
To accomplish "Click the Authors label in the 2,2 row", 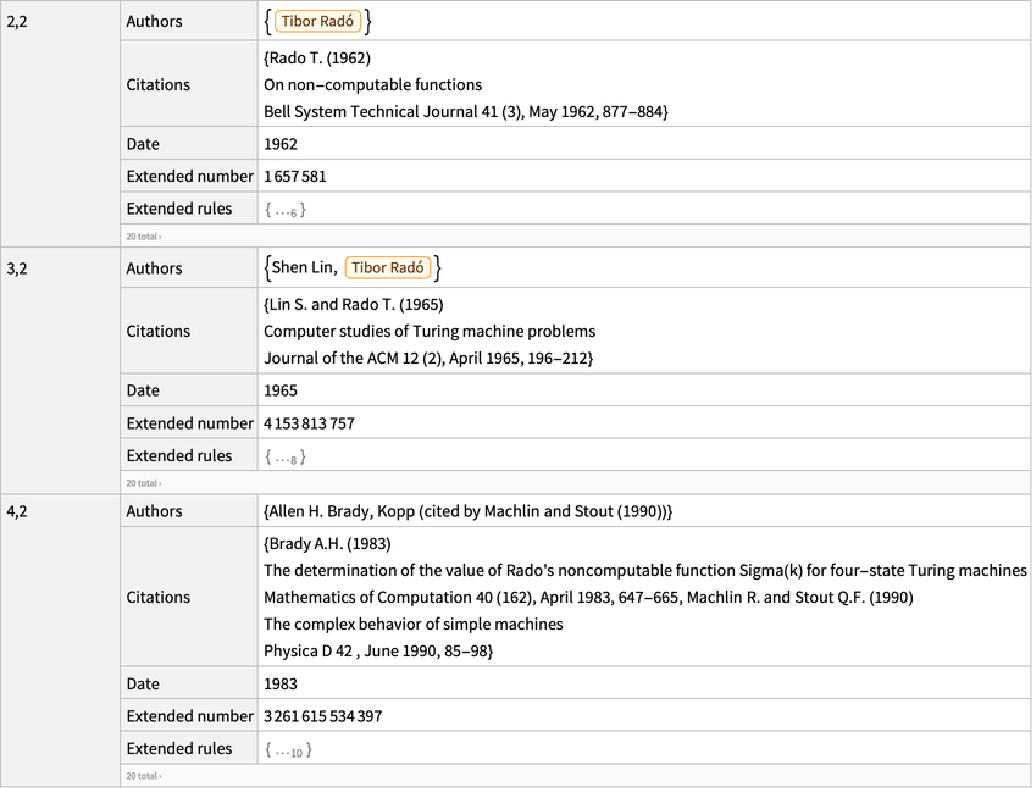I will (154, 21).
